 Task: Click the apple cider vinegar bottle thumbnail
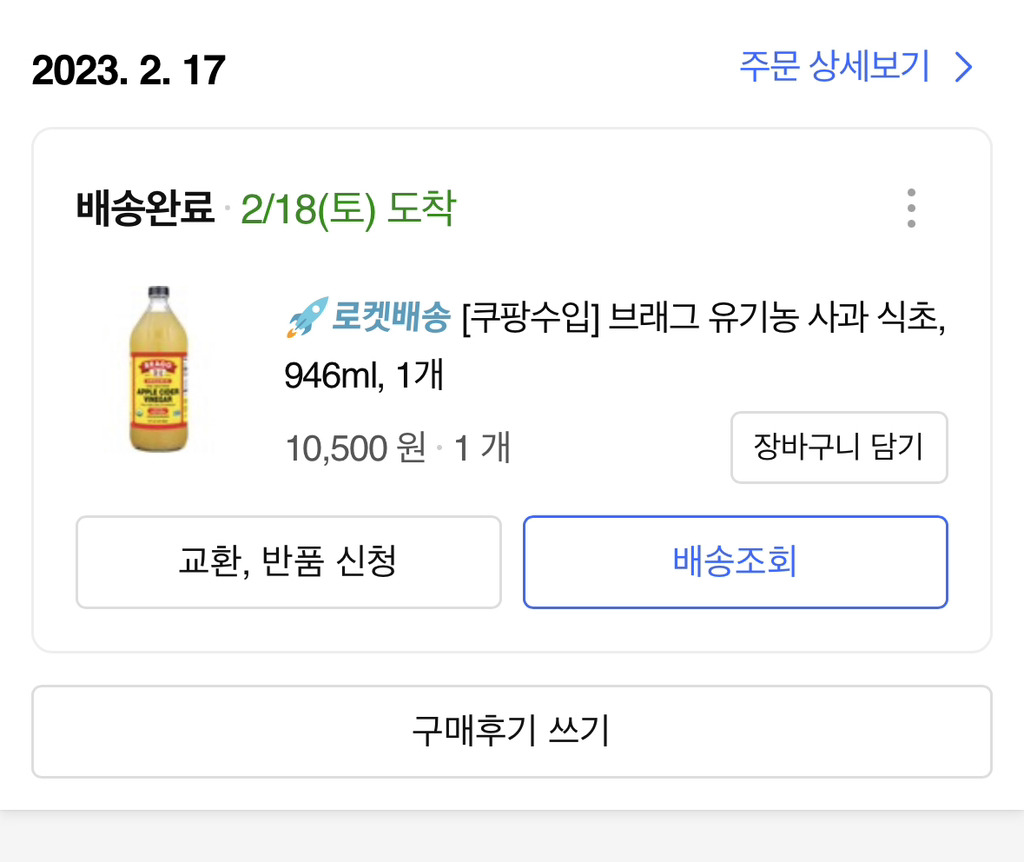[158, 369]
